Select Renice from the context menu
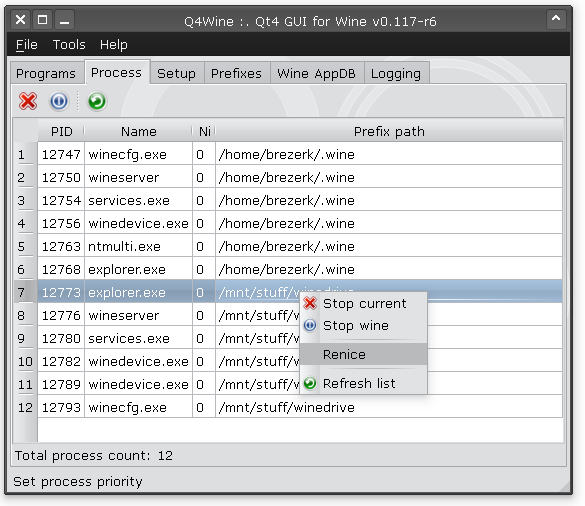The height and width of the screenshot is (506, 585). (363, 354)
